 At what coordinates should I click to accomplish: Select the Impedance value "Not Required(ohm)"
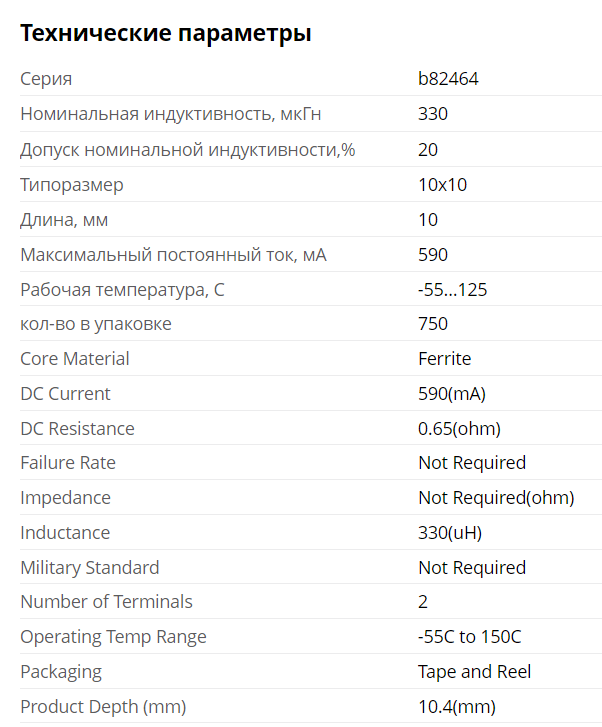tap(496, 498)
